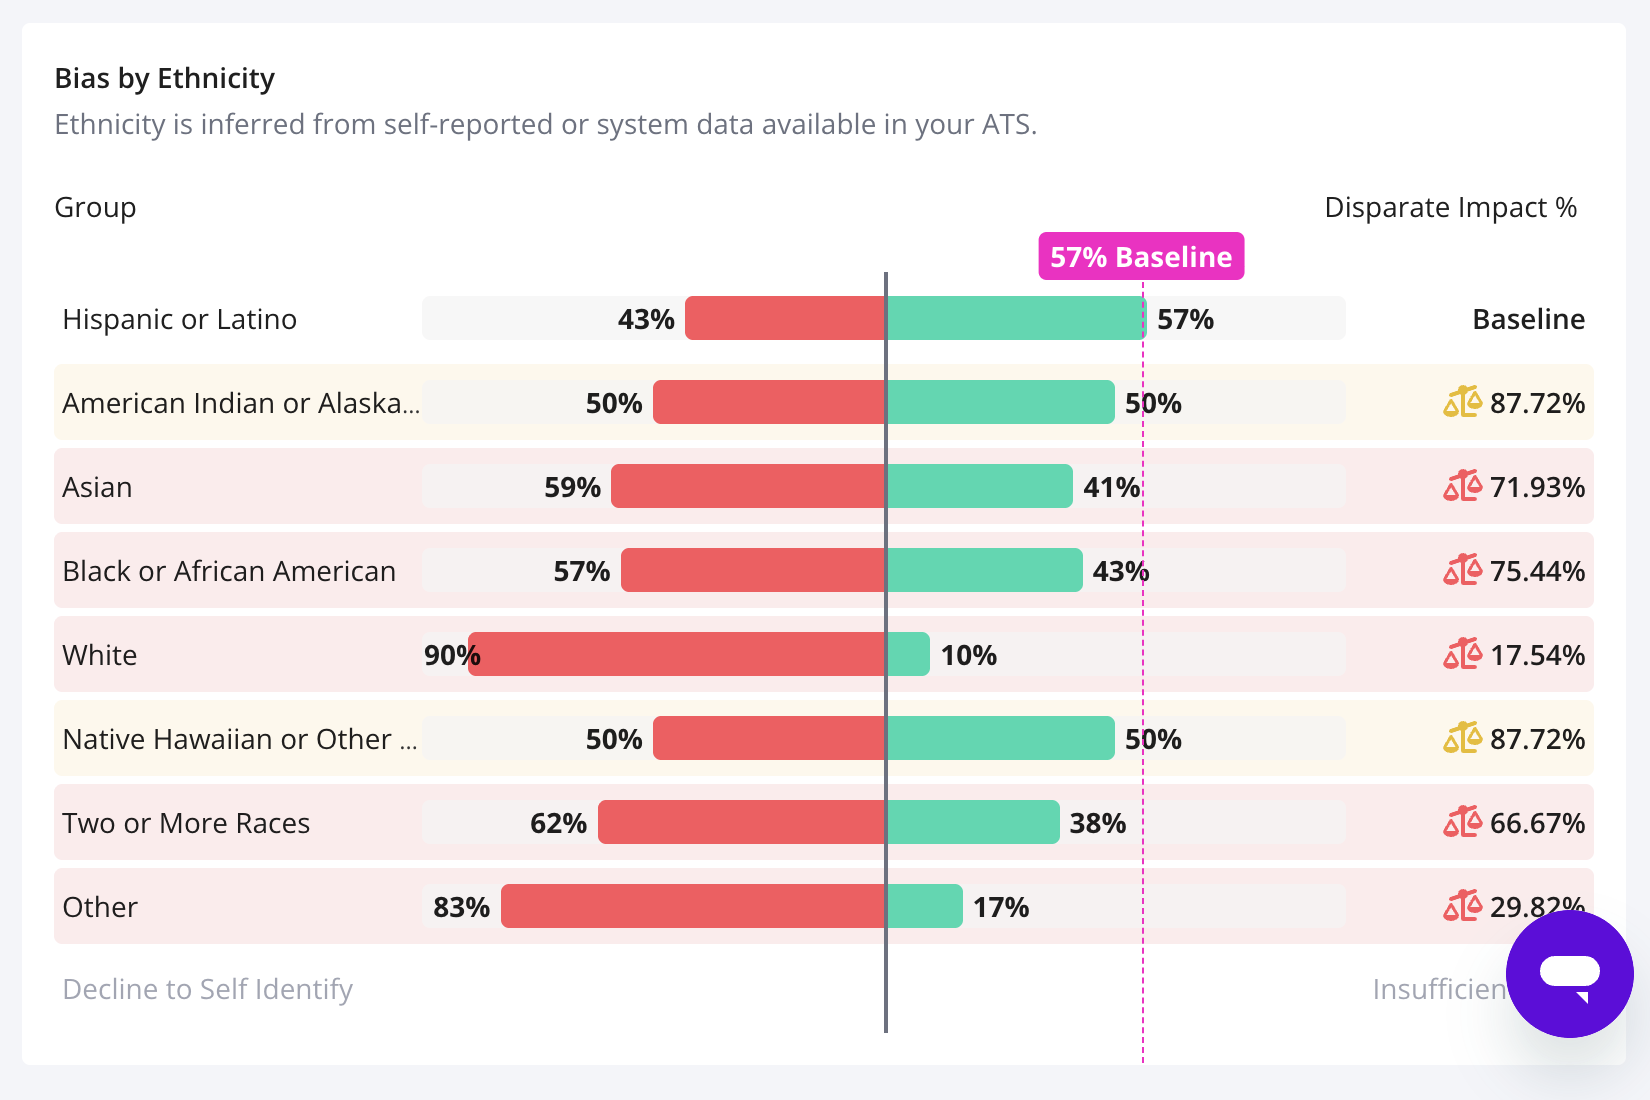Click the truncated Native Hawaiian or Other group name
Screen dimensions: 1650x1100
click(x=240, y=739)
